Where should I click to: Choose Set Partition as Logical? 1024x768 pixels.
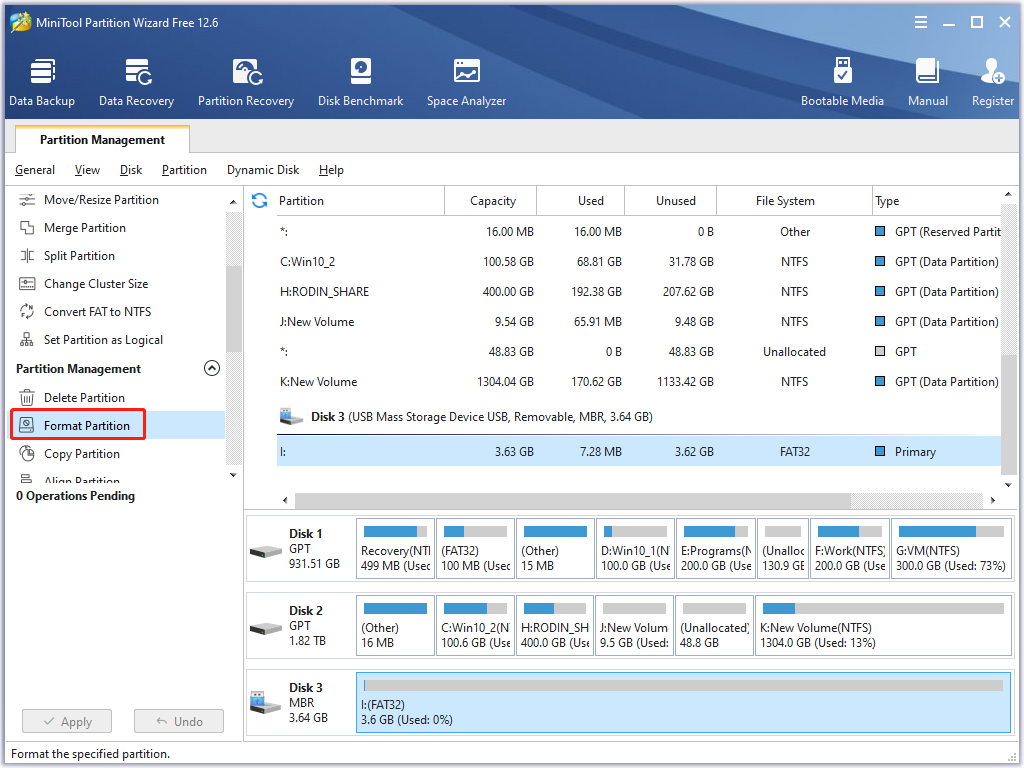pos(103,340)
